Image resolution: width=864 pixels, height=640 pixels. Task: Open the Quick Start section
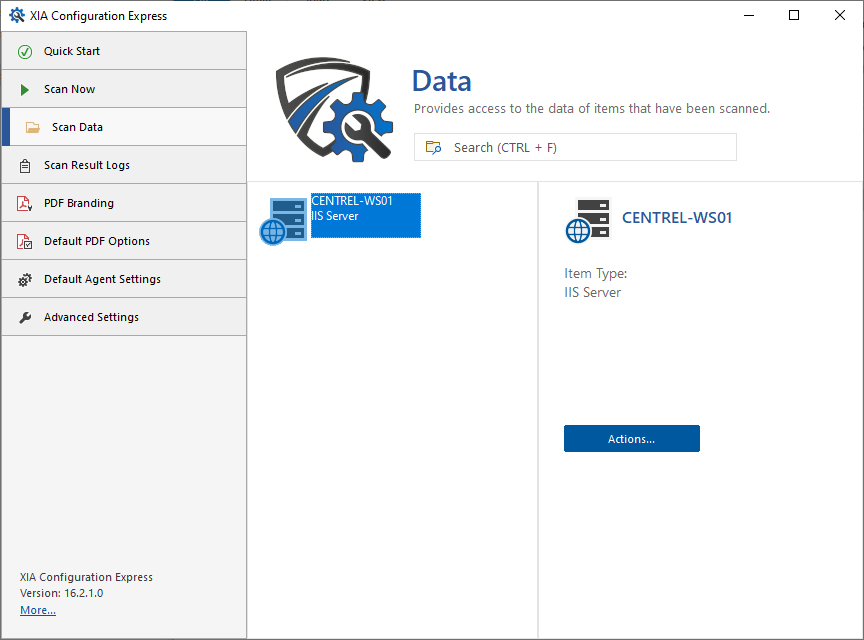pyautogui.click(x=124, y=51)
